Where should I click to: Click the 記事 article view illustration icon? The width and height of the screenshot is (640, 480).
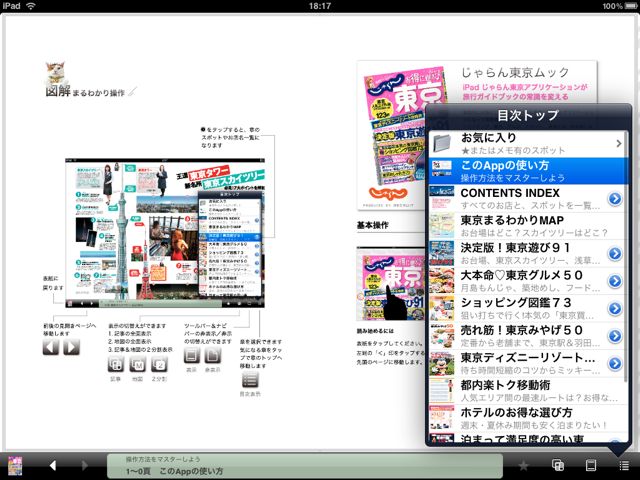pos(116,364)
